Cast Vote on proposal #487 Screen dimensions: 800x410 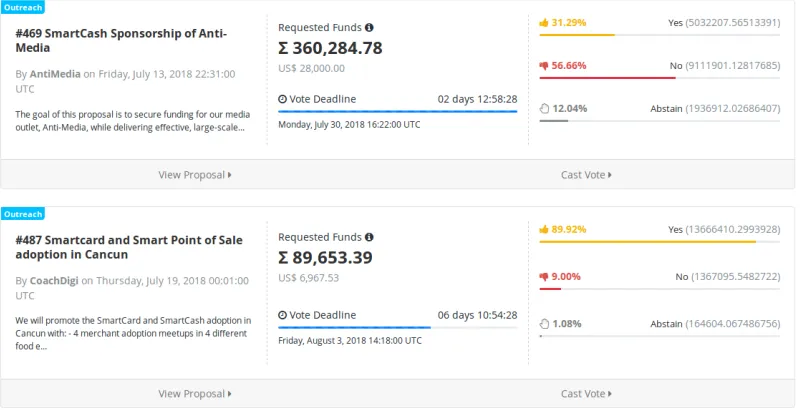point(586,394)
